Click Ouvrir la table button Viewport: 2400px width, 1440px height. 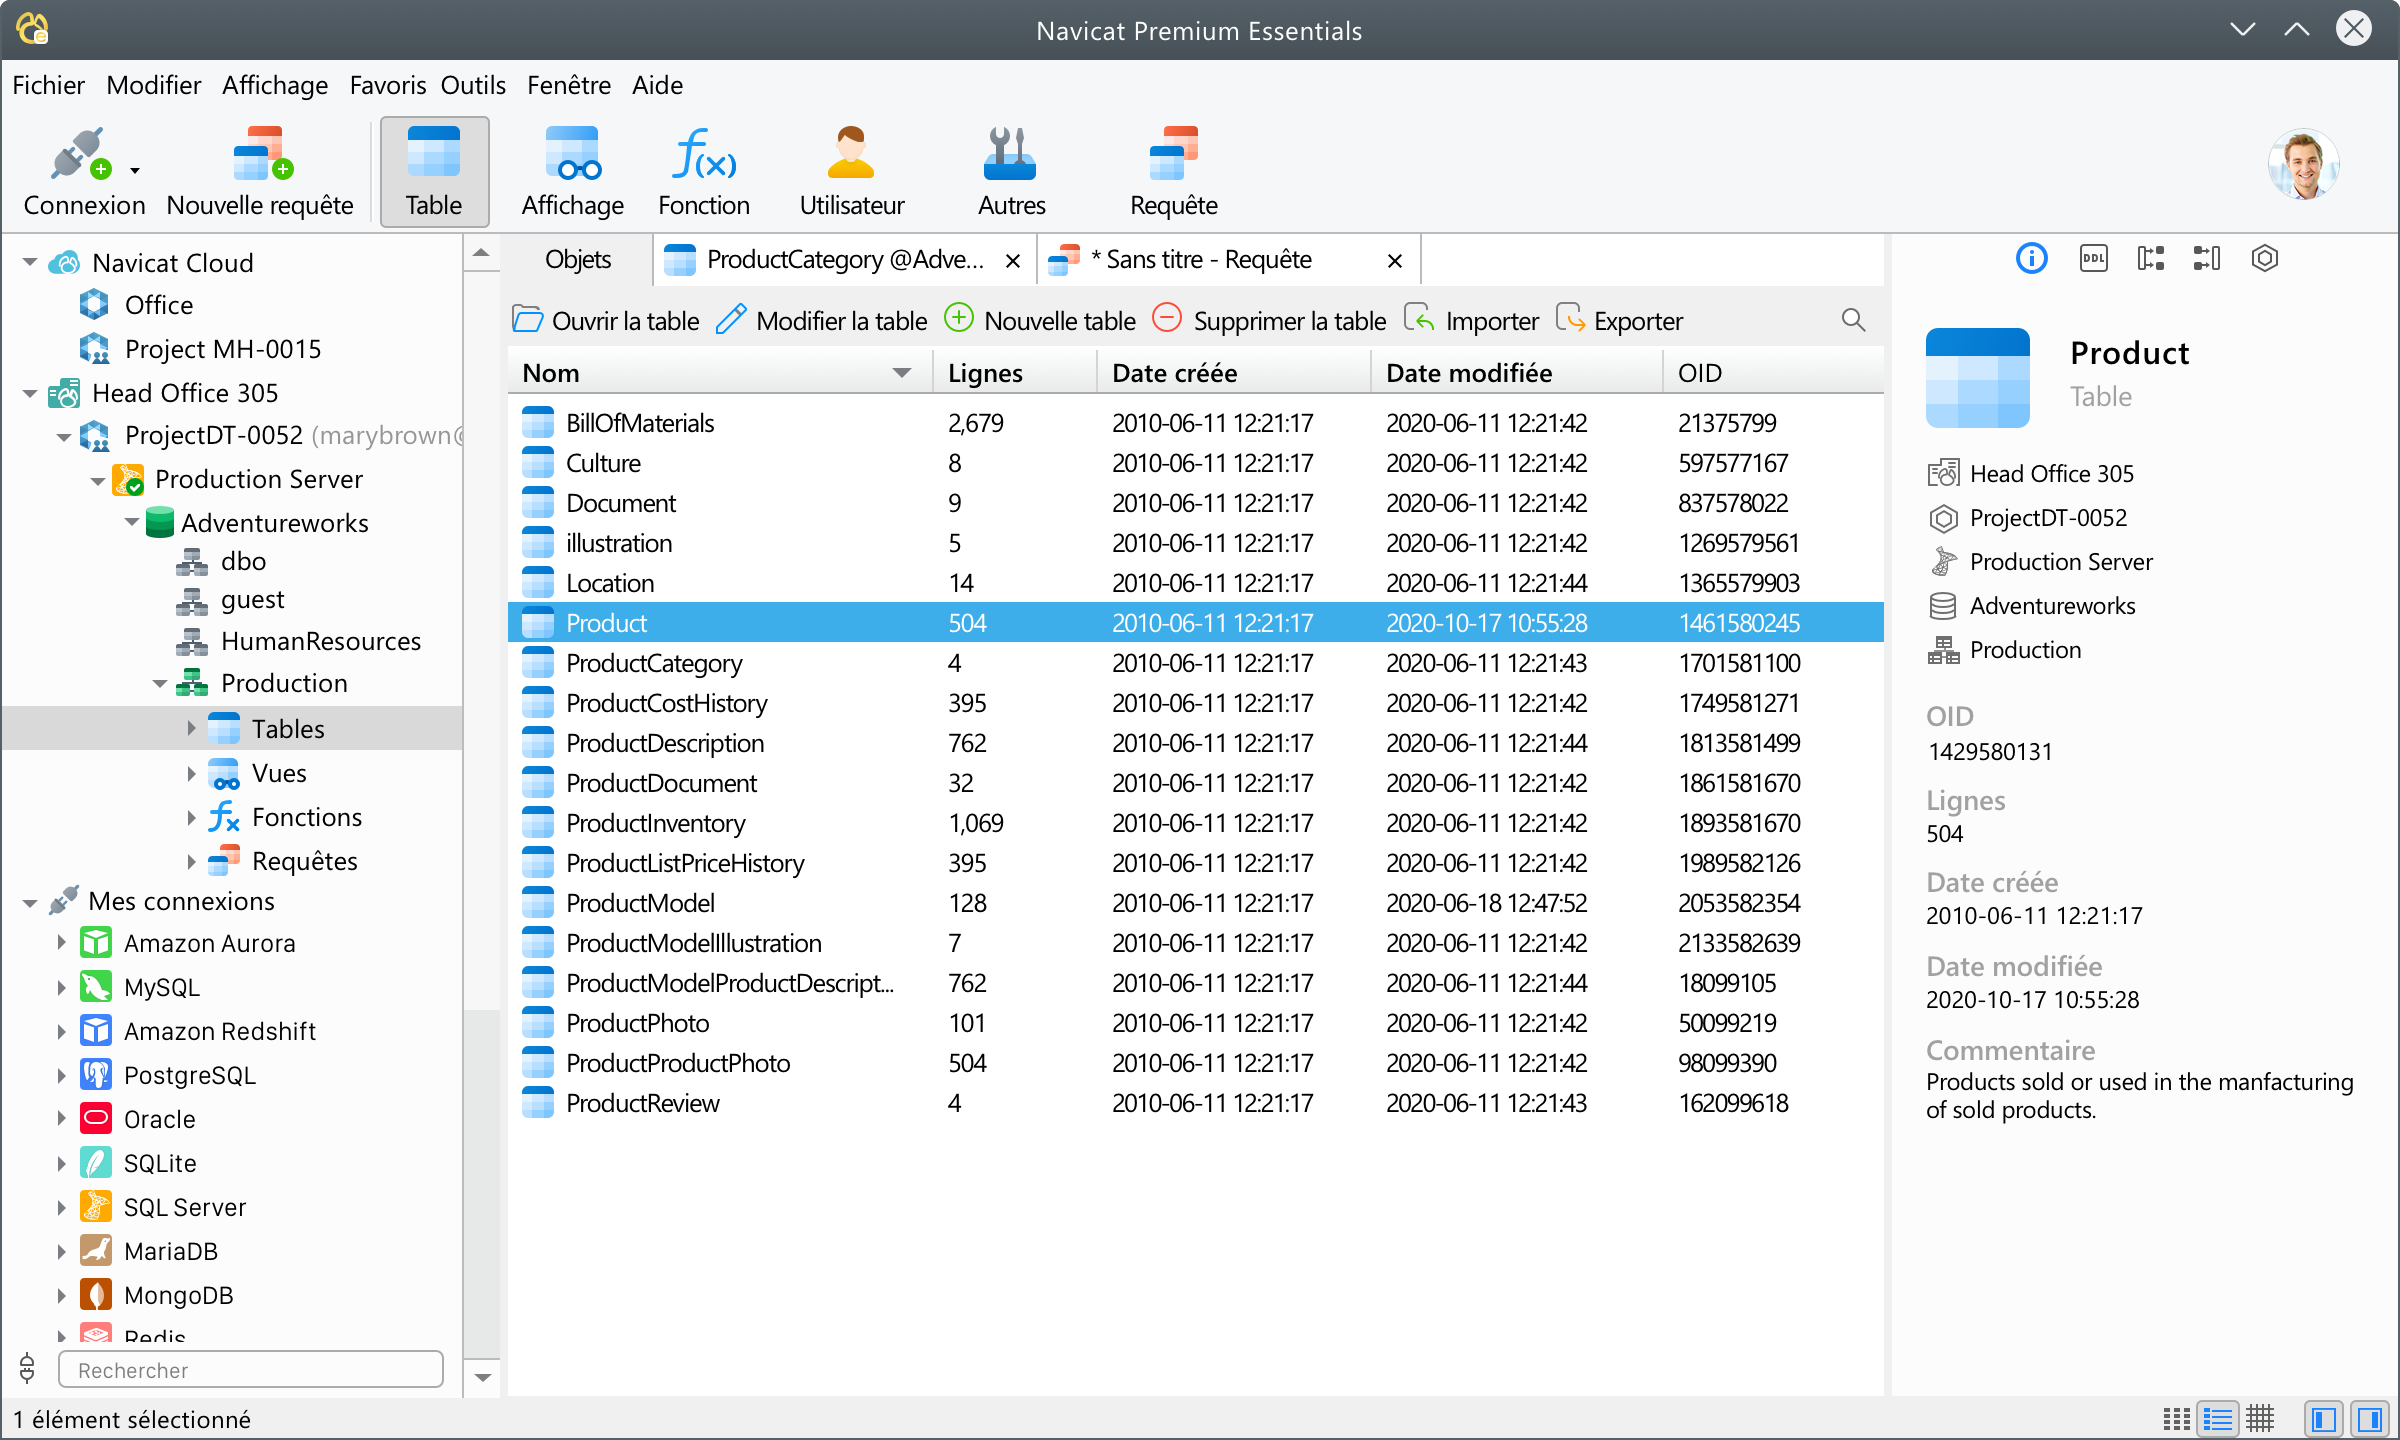tap(606, 321)
